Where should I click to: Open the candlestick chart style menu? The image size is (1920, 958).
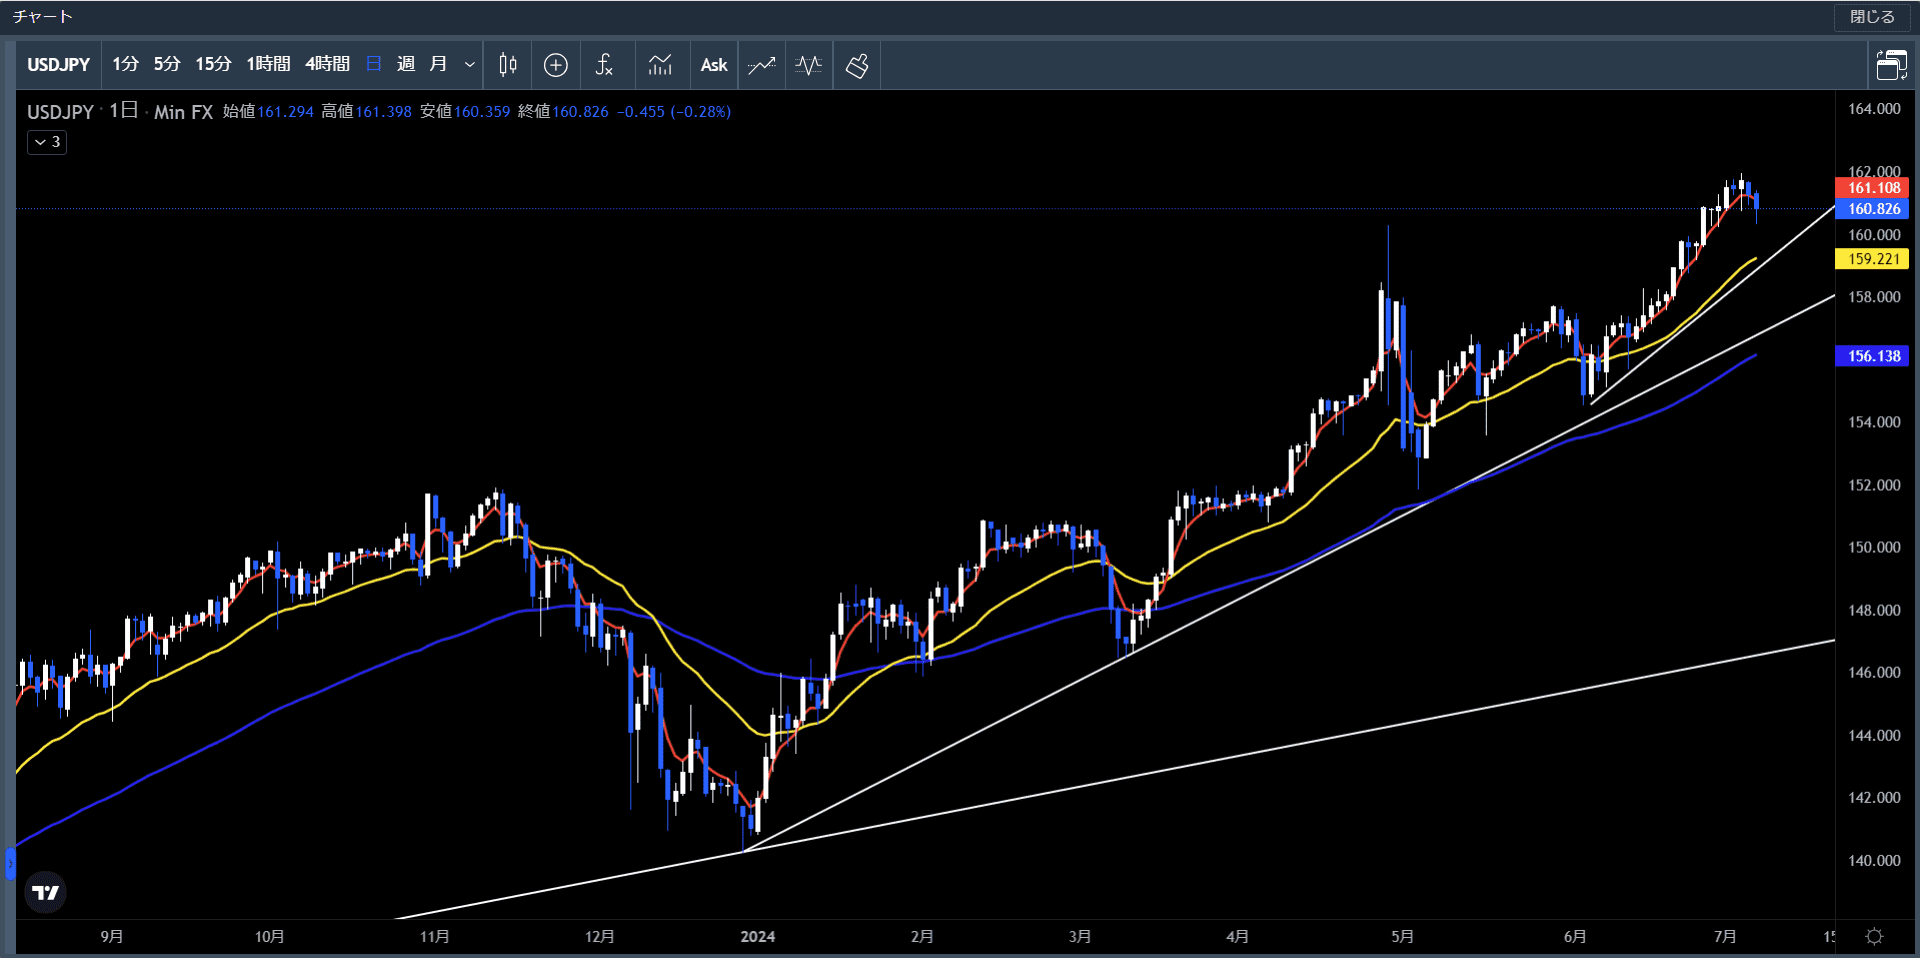tap(508, 65)
